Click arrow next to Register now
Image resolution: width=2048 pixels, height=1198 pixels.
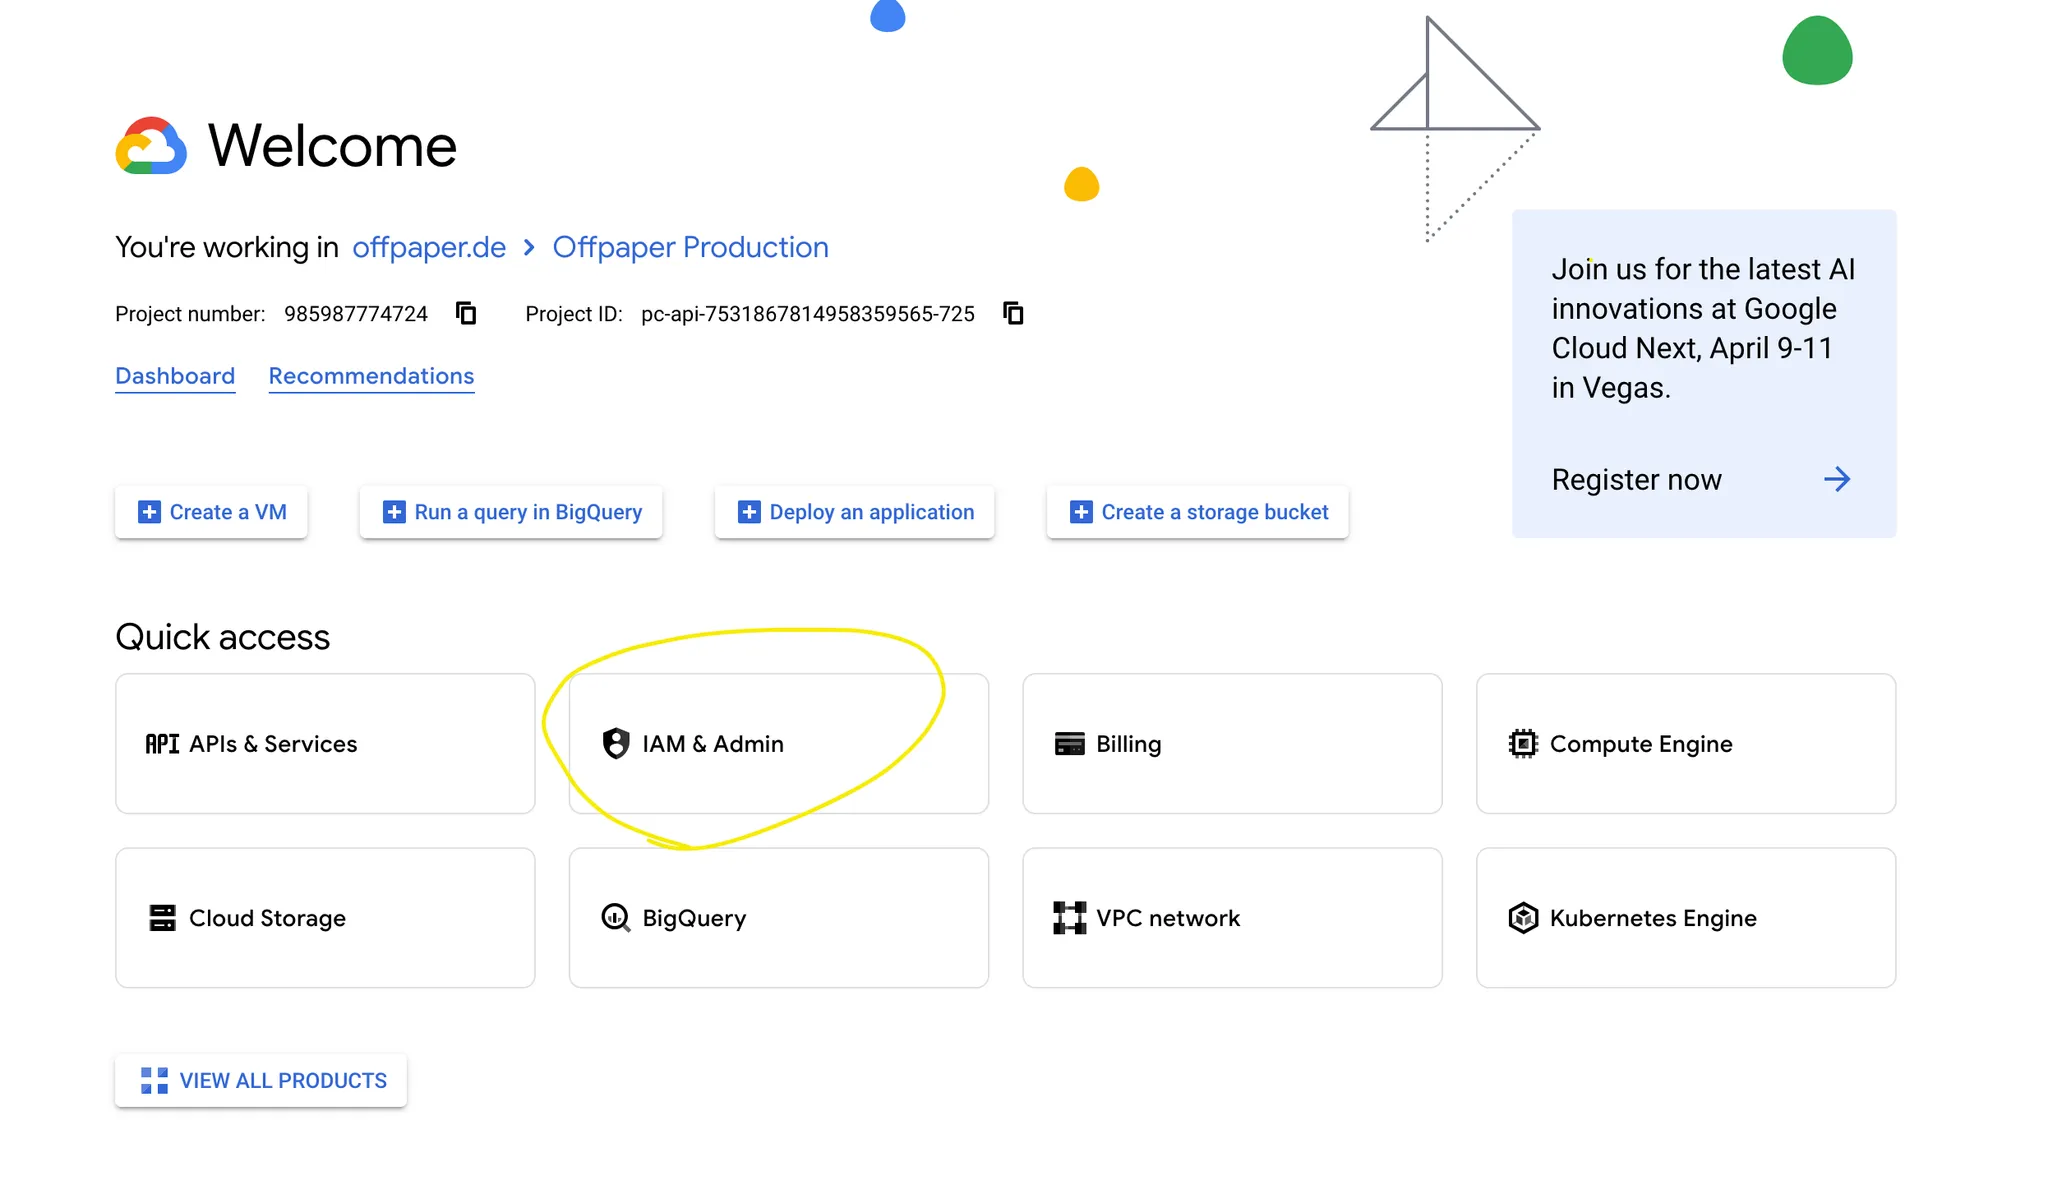1836,479
